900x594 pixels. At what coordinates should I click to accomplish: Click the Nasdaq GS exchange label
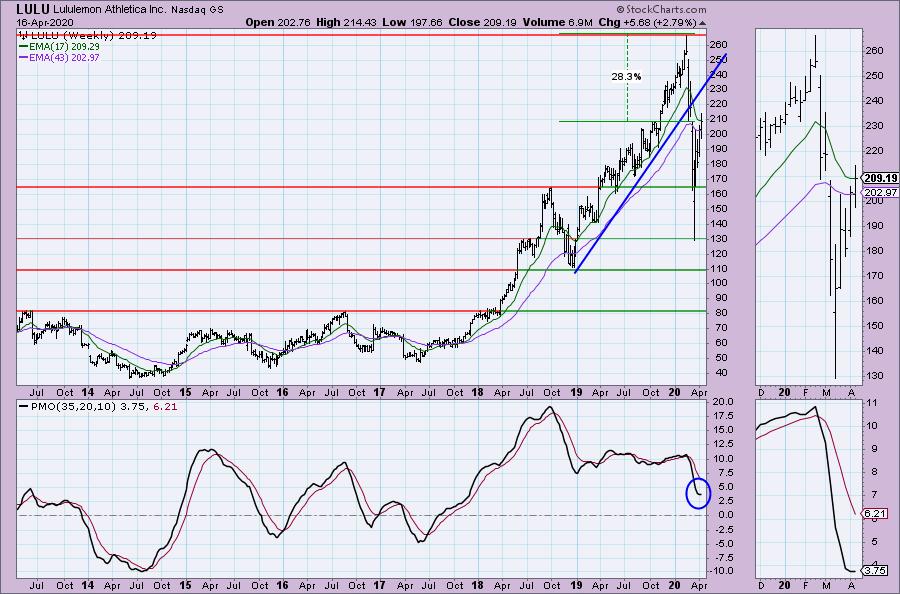pyautogui.click(x=197, y=10)
